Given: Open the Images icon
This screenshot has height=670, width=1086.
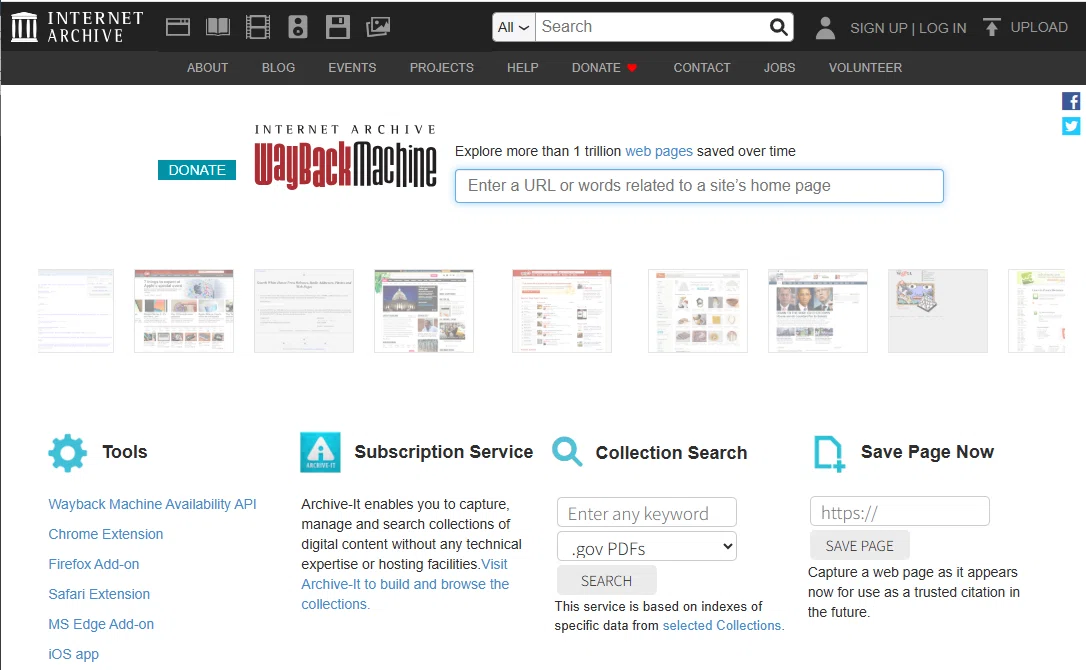Looking at the screenshot, I should [x=377, y=27].
